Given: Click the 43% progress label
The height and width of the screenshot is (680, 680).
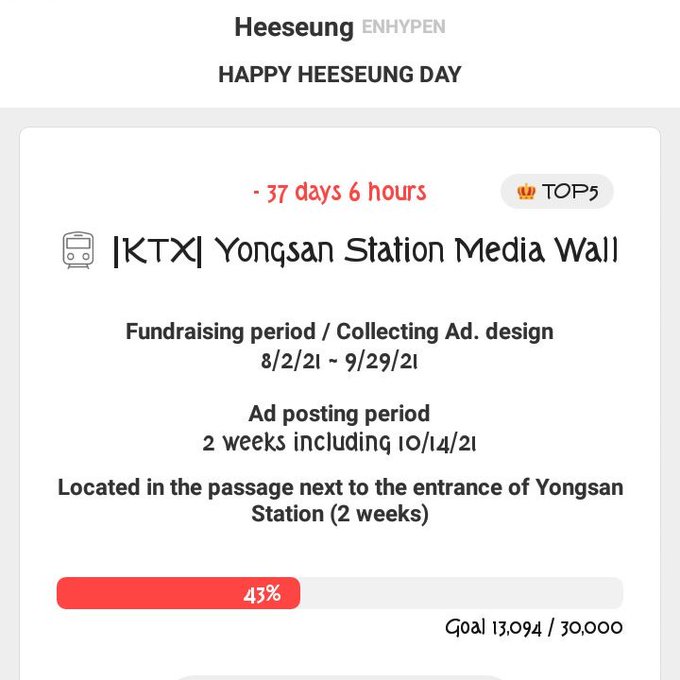Looking at the screenshot, I should (x=262, y=594).
